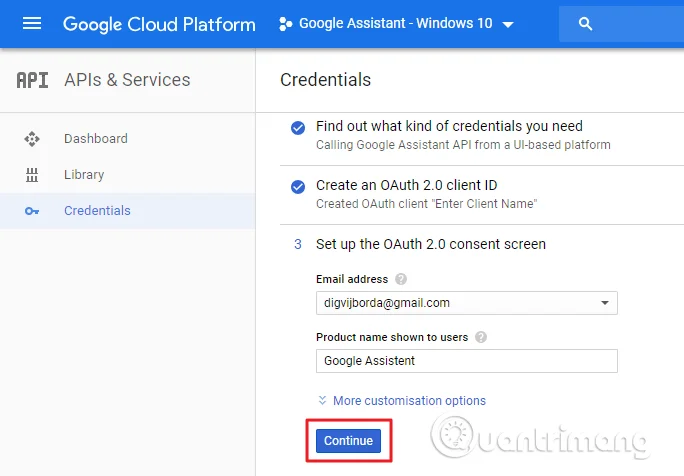The image size is (684, 476).
Task: Open the Email address dropdown
Action: point(467,303)
